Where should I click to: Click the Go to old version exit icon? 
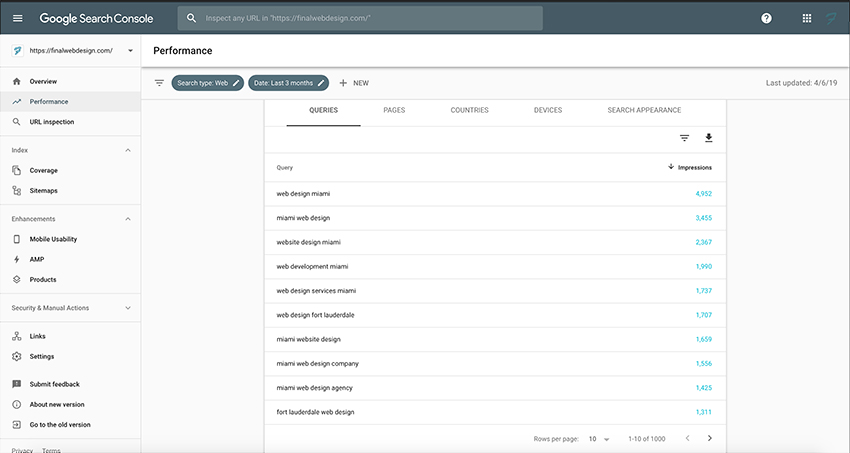point(17,425)
